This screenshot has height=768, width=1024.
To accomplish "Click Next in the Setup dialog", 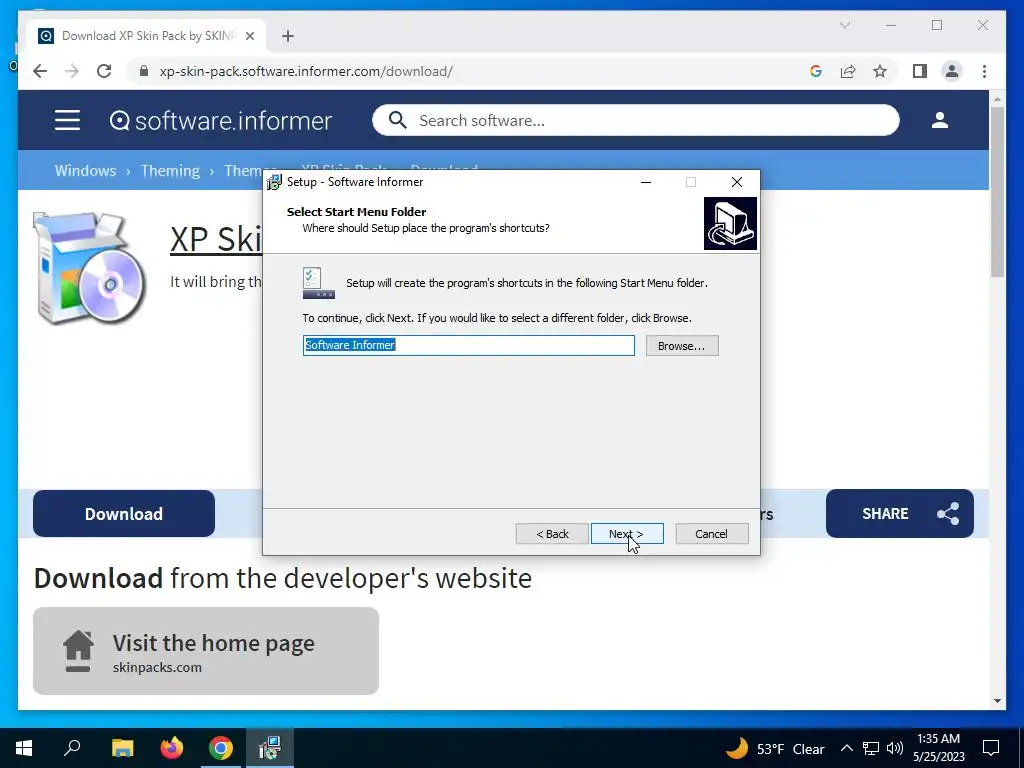I will pyautogui.click(x=627, y=534).
